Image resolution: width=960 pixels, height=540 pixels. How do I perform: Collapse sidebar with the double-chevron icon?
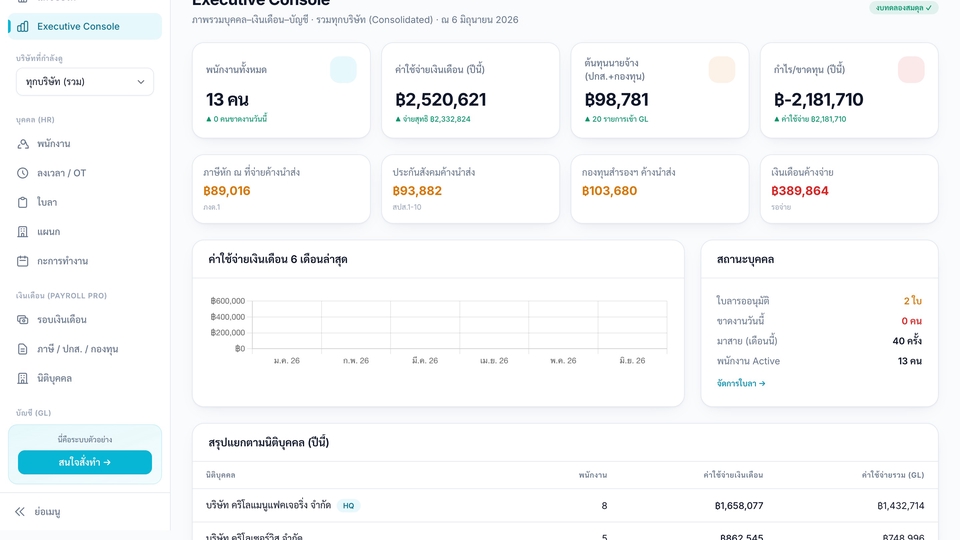pyautogui.click(x=20, y=511)
